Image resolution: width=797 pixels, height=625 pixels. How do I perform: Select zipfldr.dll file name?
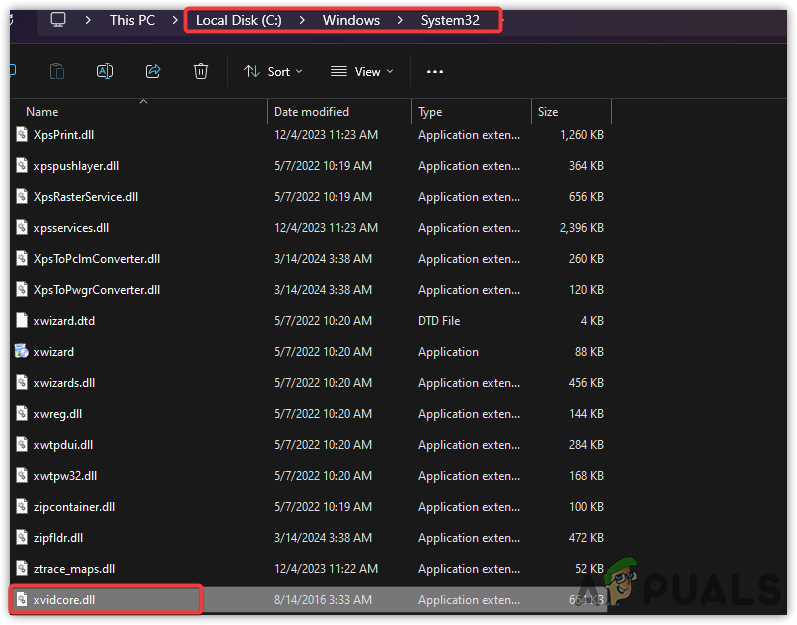(58, 538)
